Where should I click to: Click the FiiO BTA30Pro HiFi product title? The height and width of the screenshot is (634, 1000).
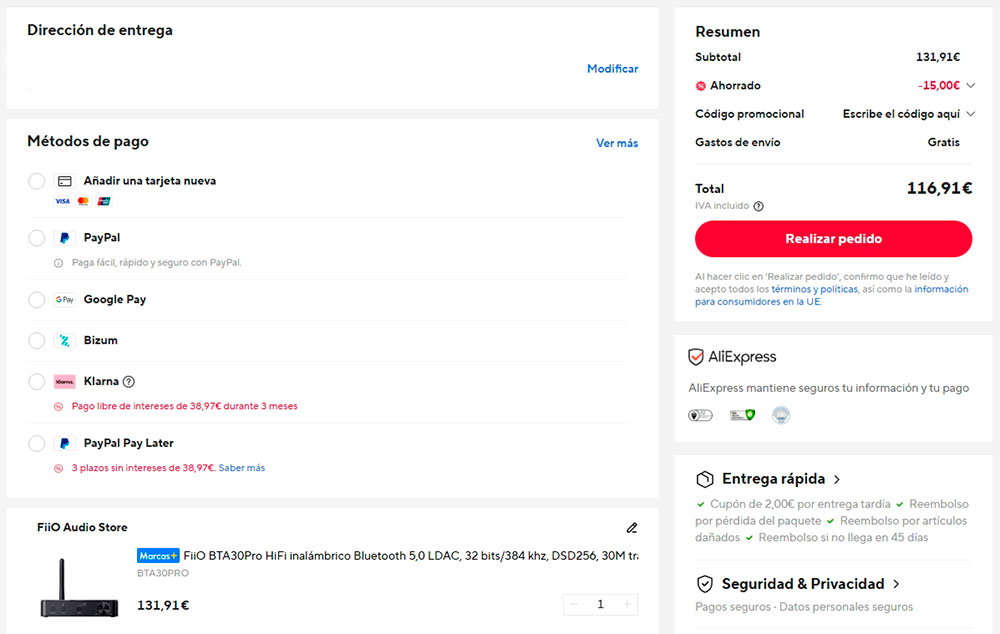point(411,556)
